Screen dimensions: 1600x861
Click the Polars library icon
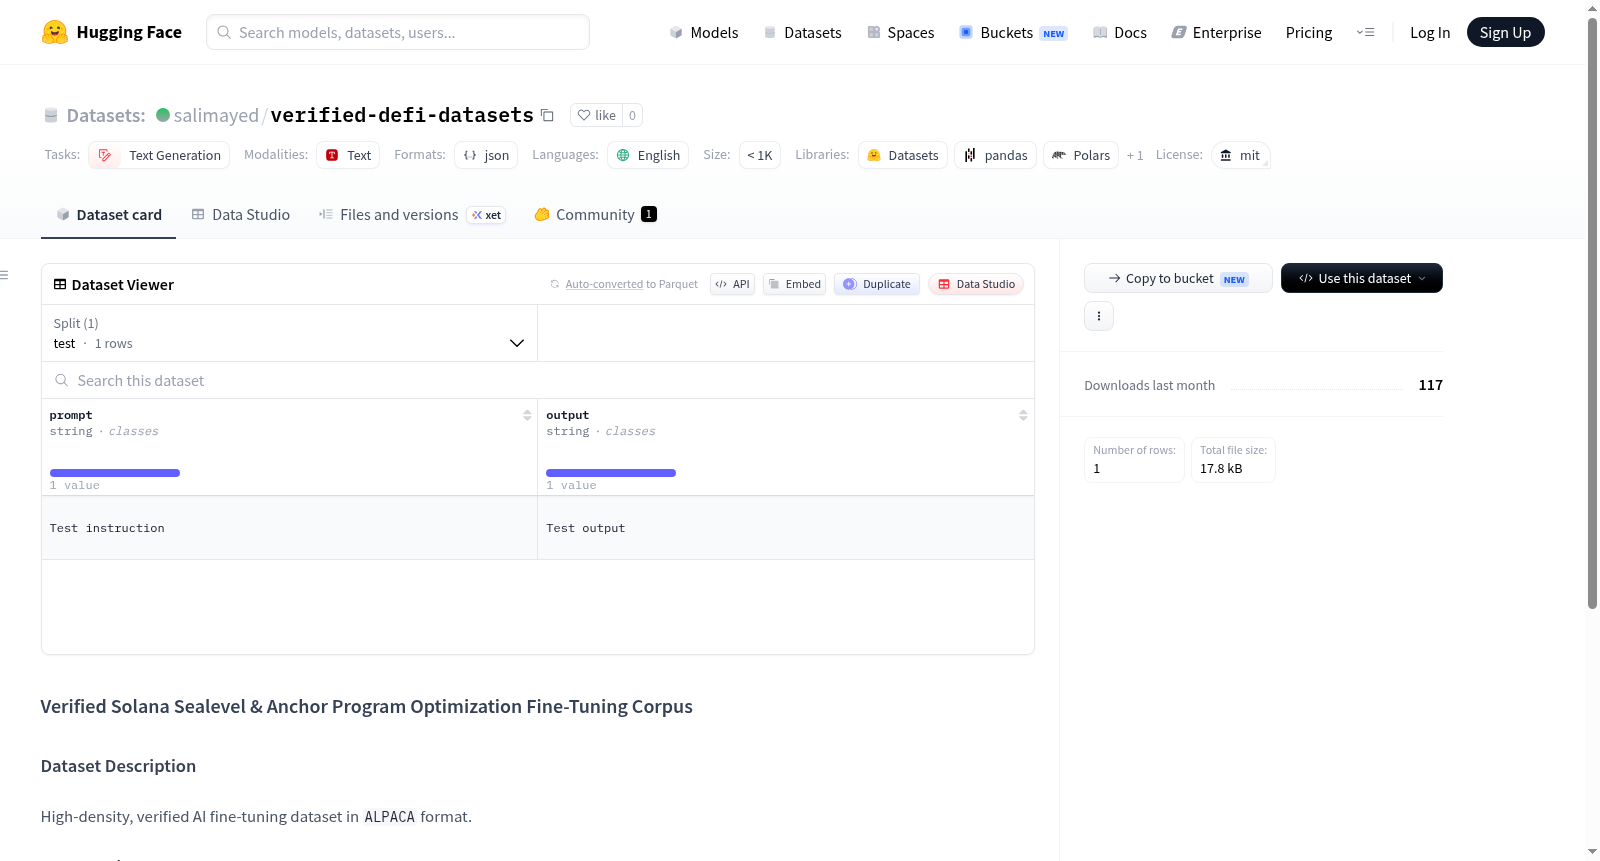pyautogui.click(x=1059, y=155)
